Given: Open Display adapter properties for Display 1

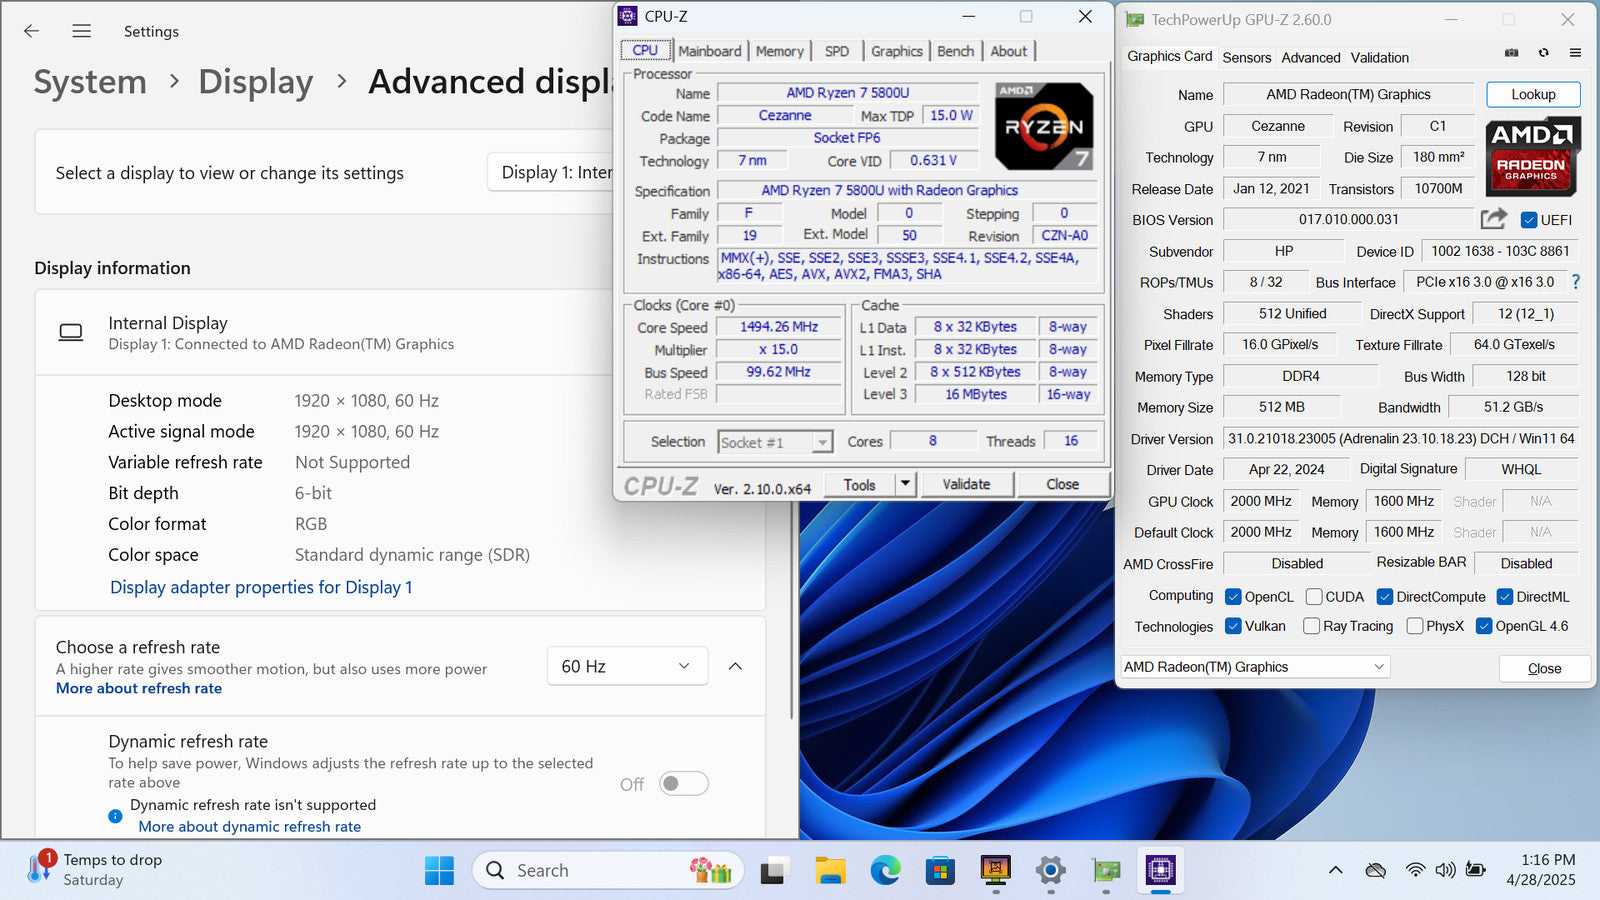Looking at the screenshot, I should pos(261,587).
